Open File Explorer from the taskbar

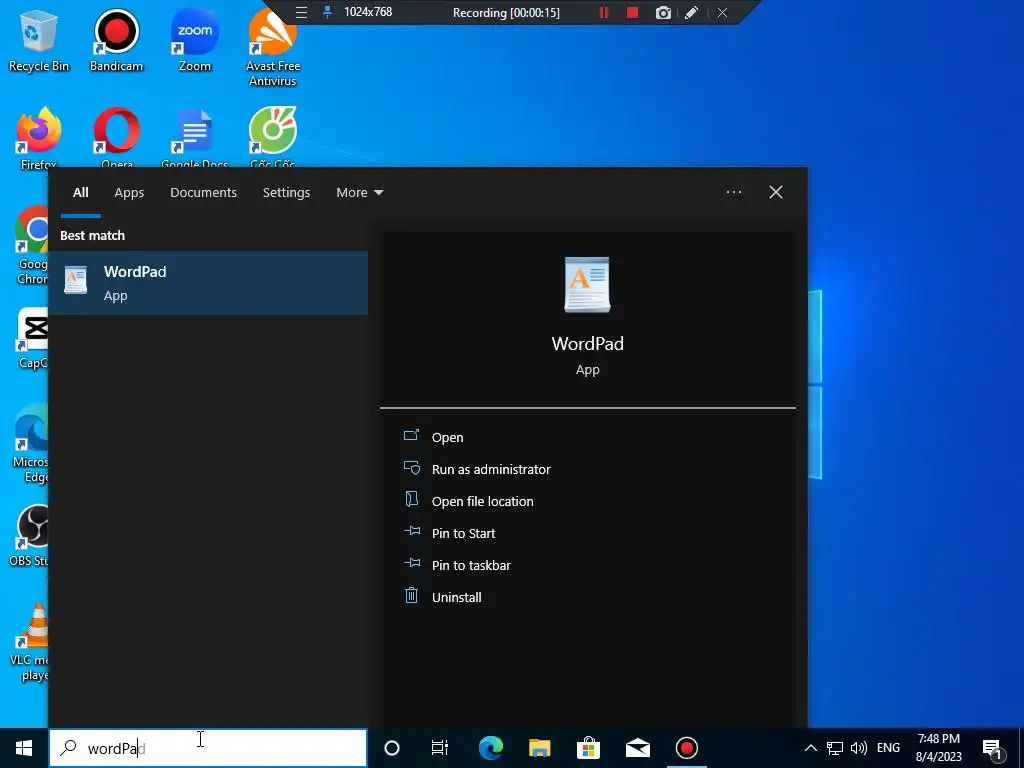[x=539, y=748]
